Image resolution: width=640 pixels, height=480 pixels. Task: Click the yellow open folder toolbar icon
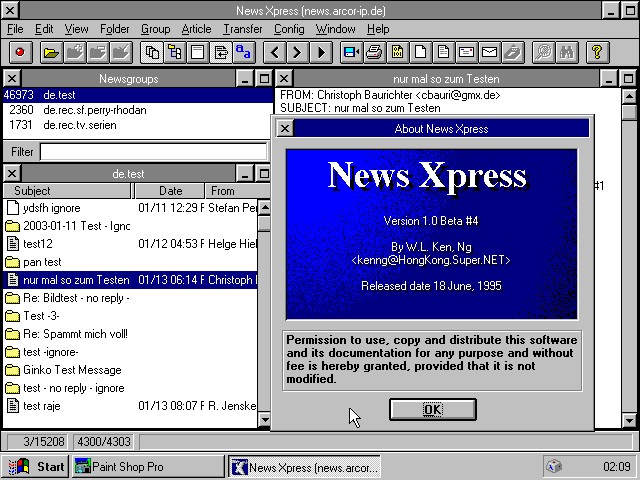[51, 52]
